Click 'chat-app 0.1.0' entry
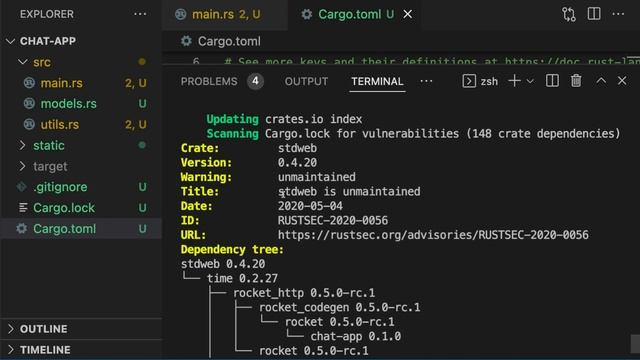This screenshot has width=640, height=360. click(356, 336)
